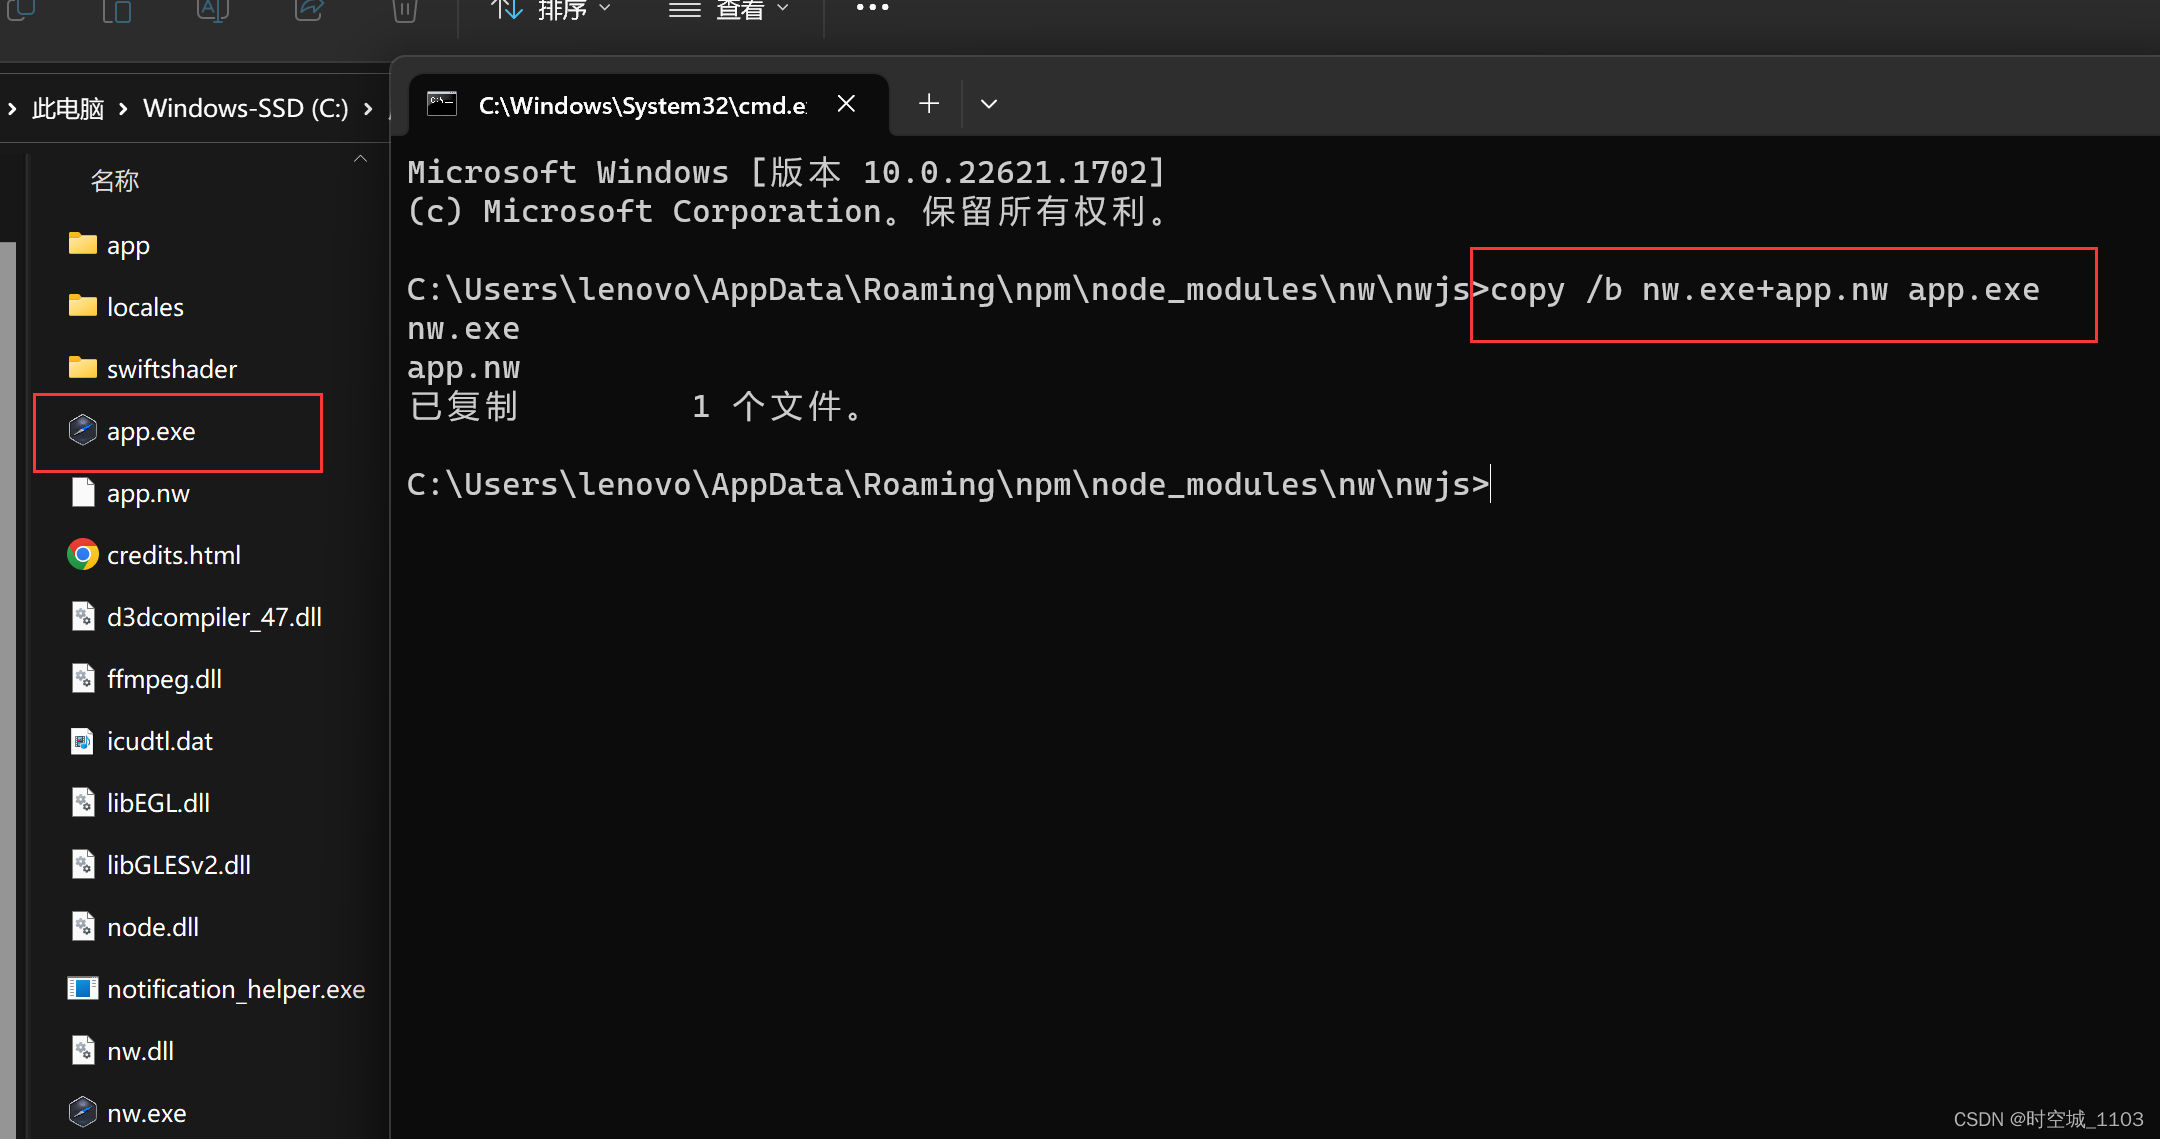Open a new terminal tab with plus
The image size is (2160, 1139).
coord(928,103)
